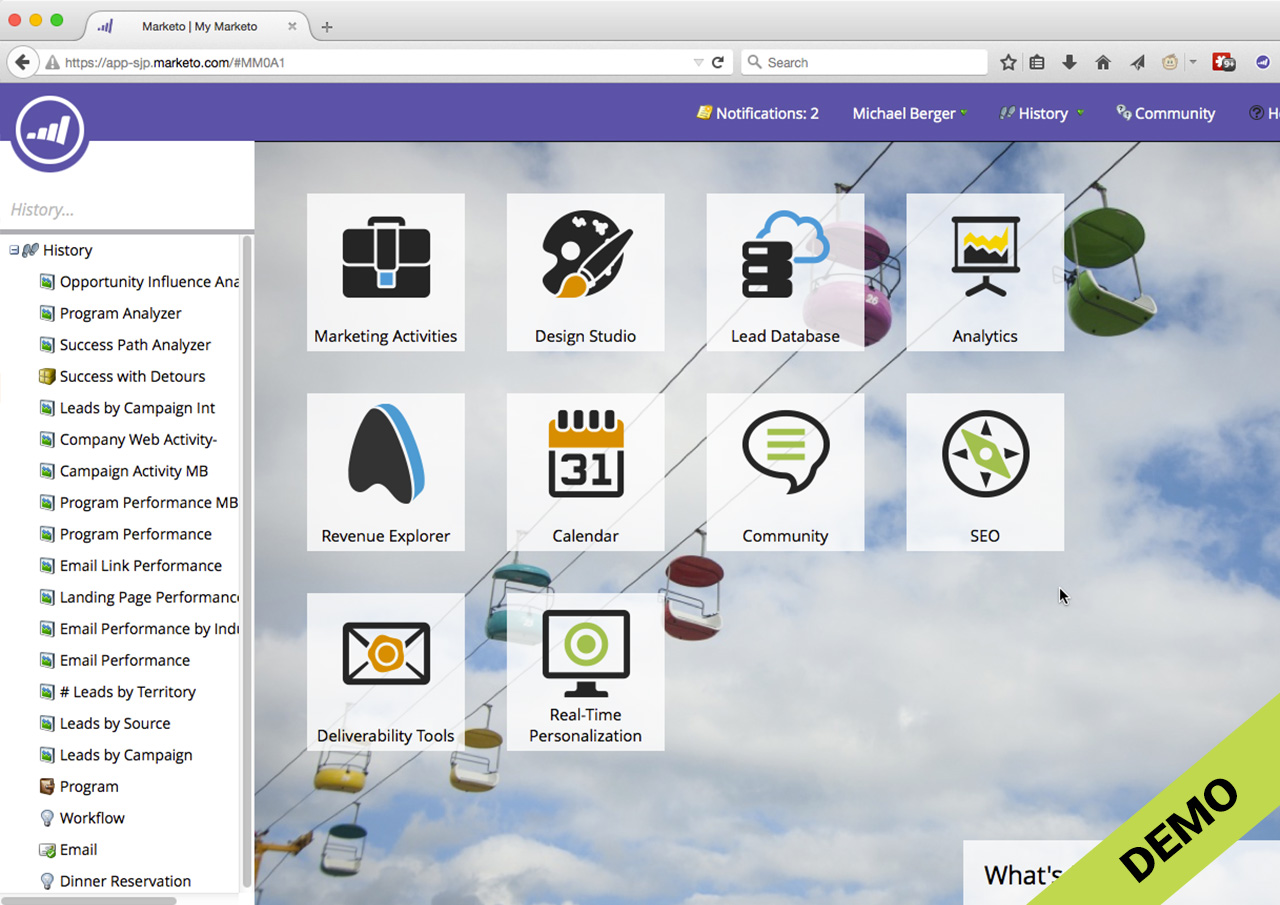Open the Calendar tile

pyautogui.click(x=585, y=472)
